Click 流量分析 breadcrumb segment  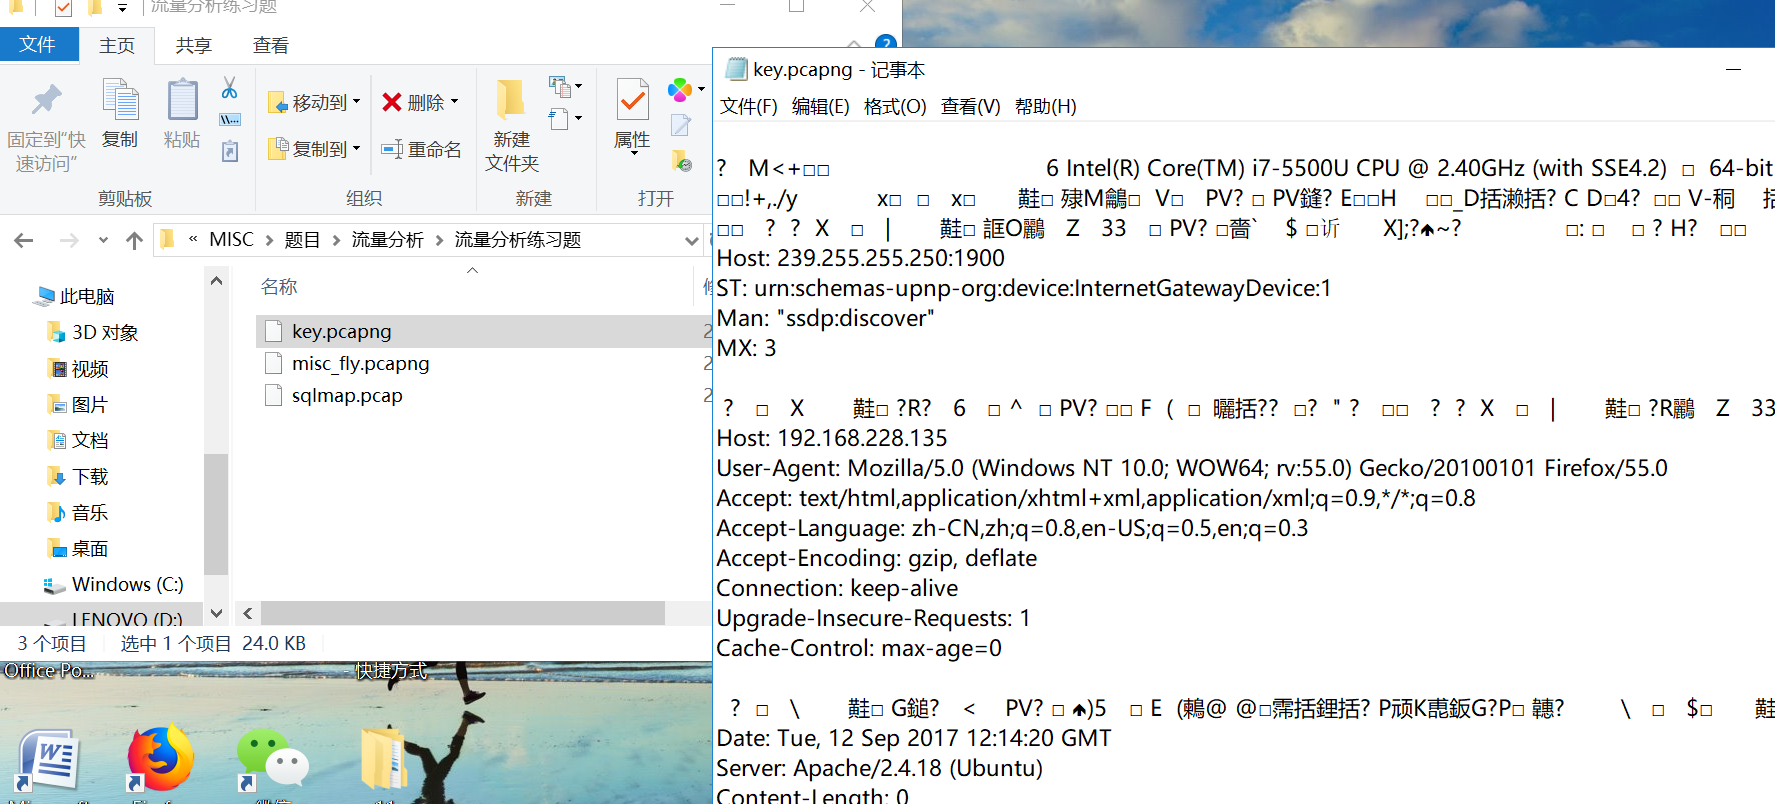pyautogui.click(x=388, y=240)
